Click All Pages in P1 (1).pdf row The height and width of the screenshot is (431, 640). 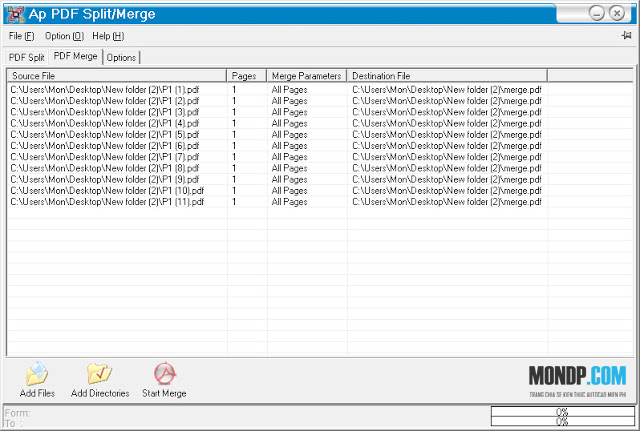pos(289,90)
